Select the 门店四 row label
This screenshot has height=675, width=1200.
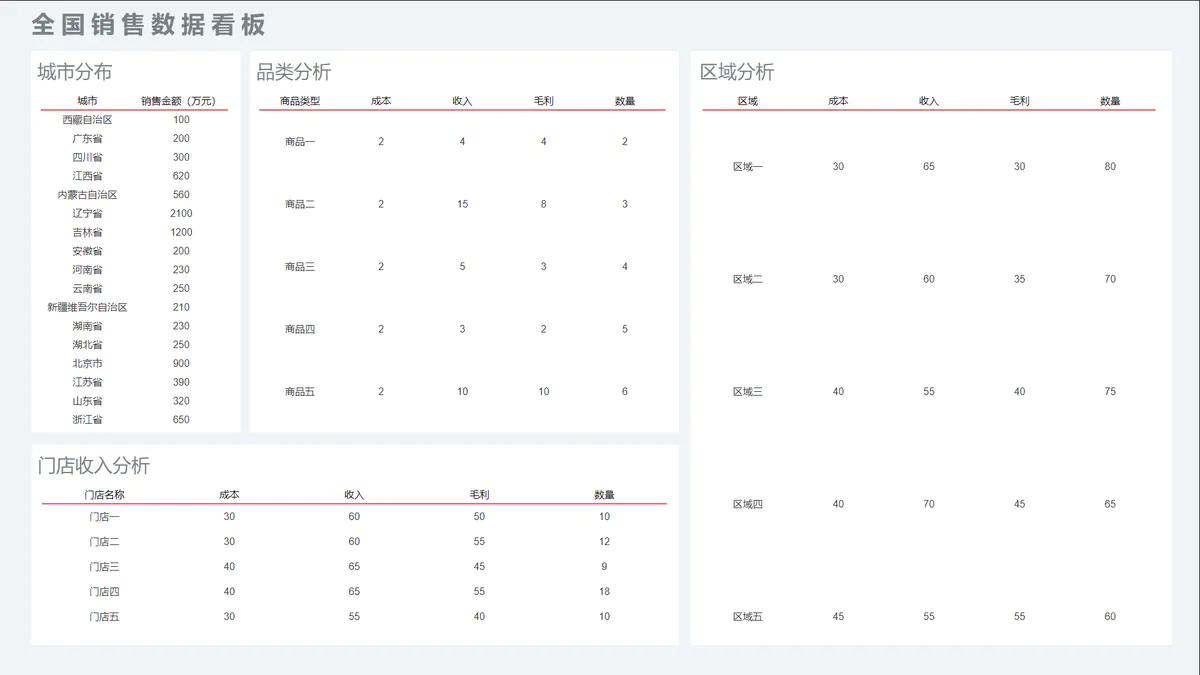(104, 592)
